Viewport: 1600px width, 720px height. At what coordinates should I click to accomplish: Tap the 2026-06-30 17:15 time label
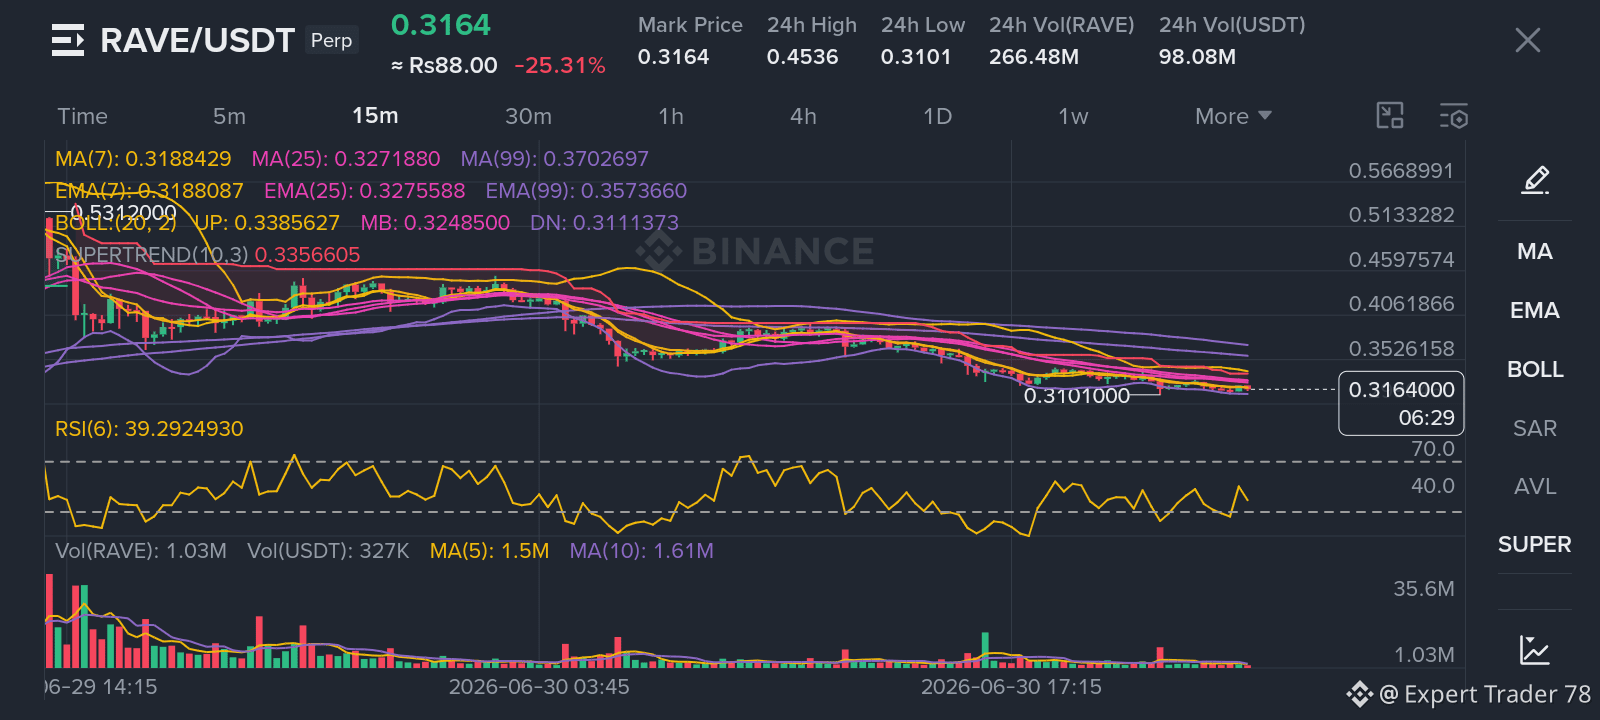tap(1011, 687)
